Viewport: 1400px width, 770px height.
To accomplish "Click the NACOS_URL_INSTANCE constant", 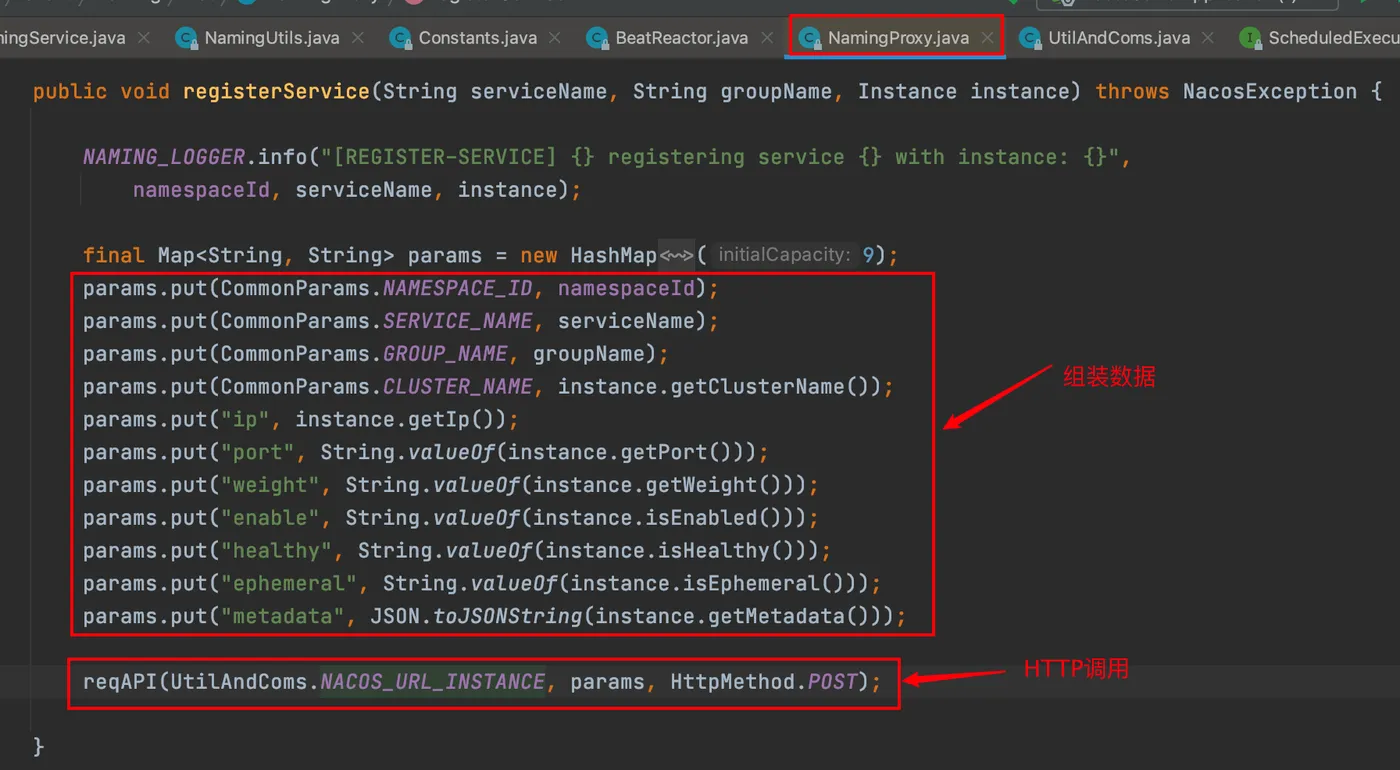I will 433,682.
